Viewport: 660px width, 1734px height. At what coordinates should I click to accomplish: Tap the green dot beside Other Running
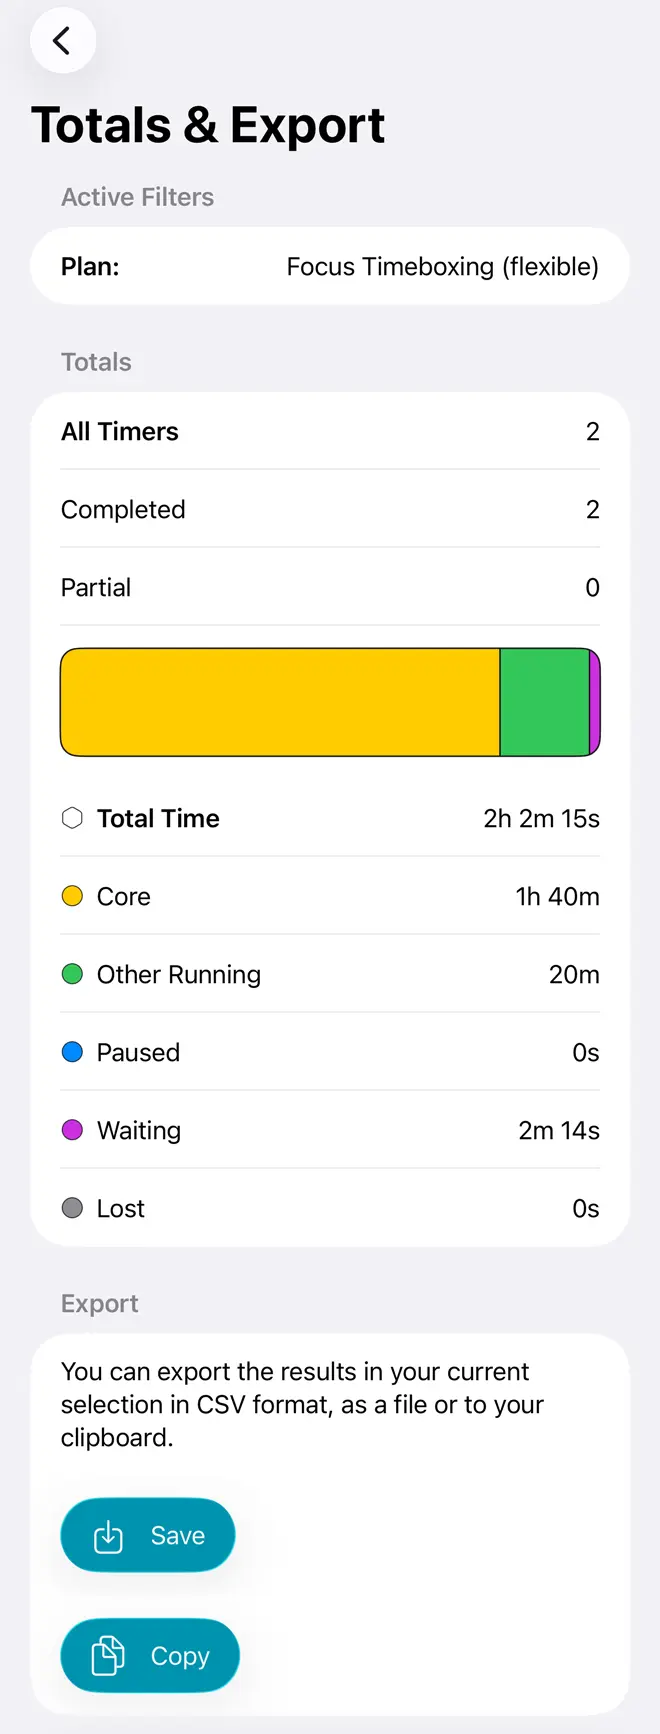pos(71,974)
